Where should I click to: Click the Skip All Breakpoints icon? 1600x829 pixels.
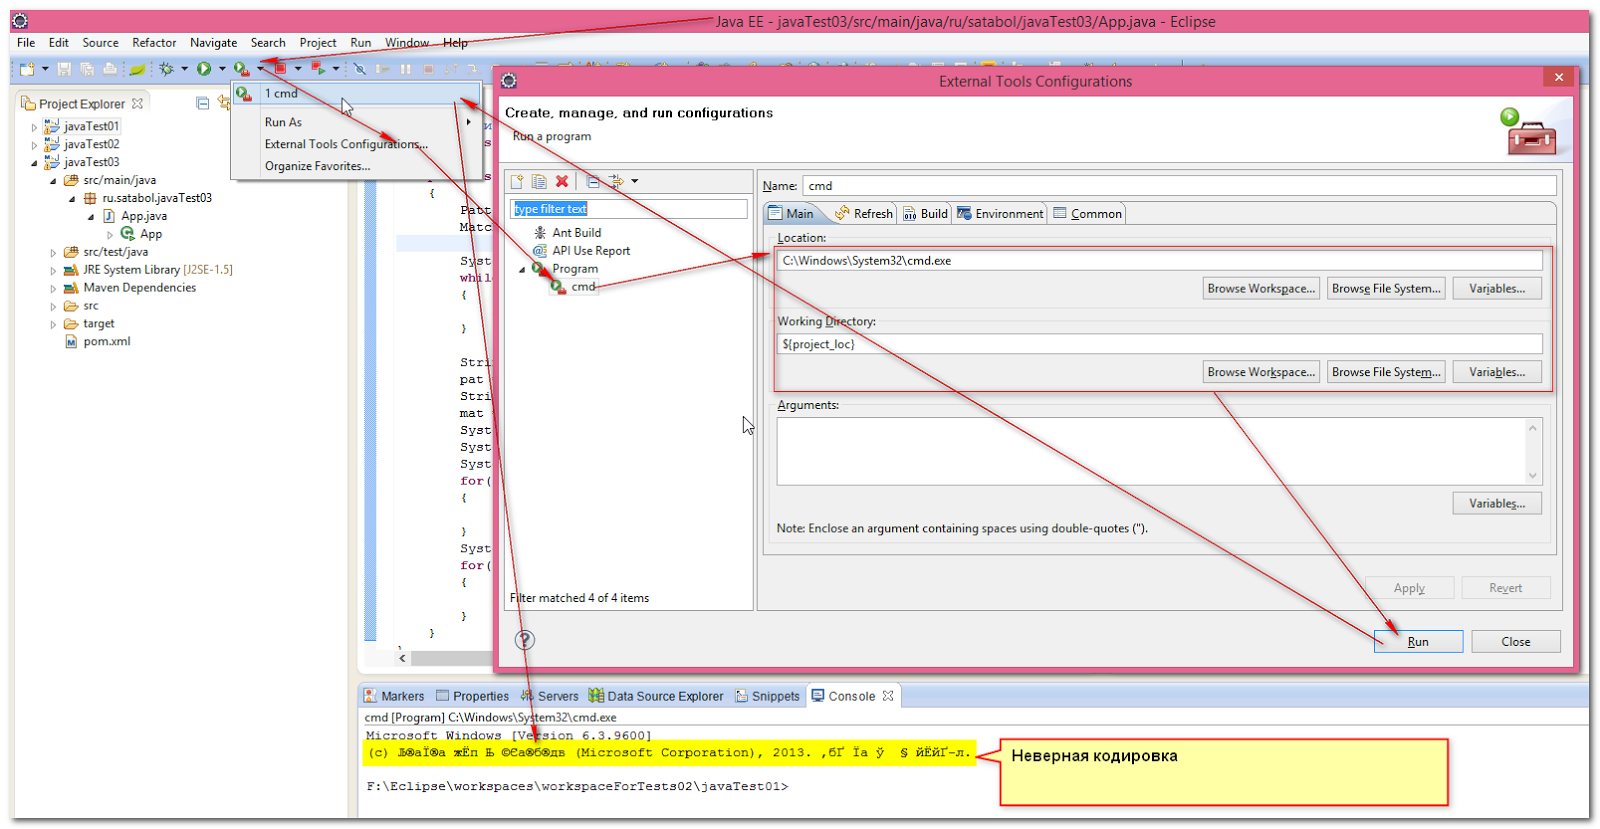[360, 69]
